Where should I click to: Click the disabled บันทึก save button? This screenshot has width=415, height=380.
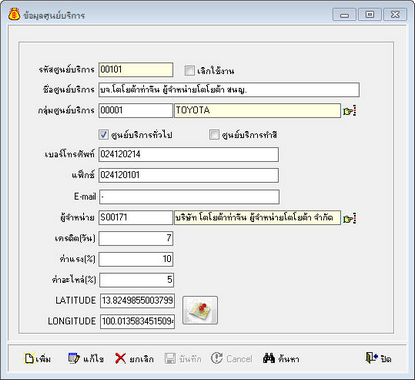pos(183,359)
